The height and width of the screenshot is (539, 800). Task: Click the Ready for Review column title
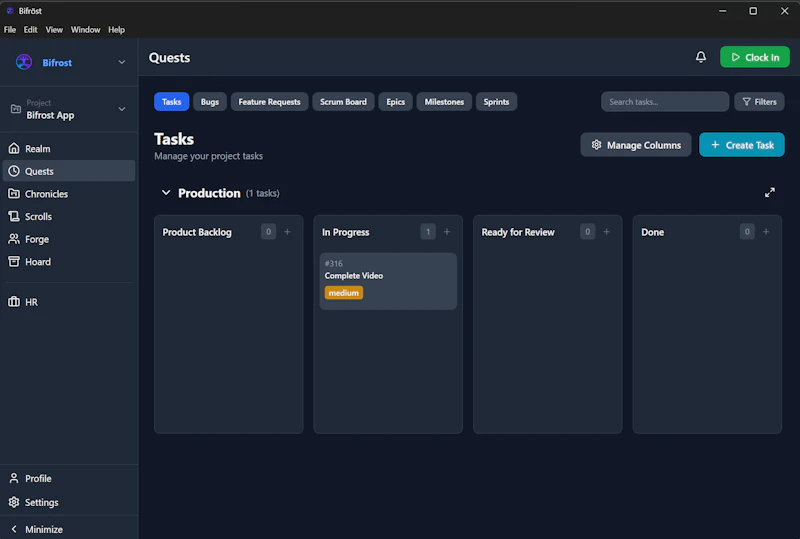tap(518, 232)
